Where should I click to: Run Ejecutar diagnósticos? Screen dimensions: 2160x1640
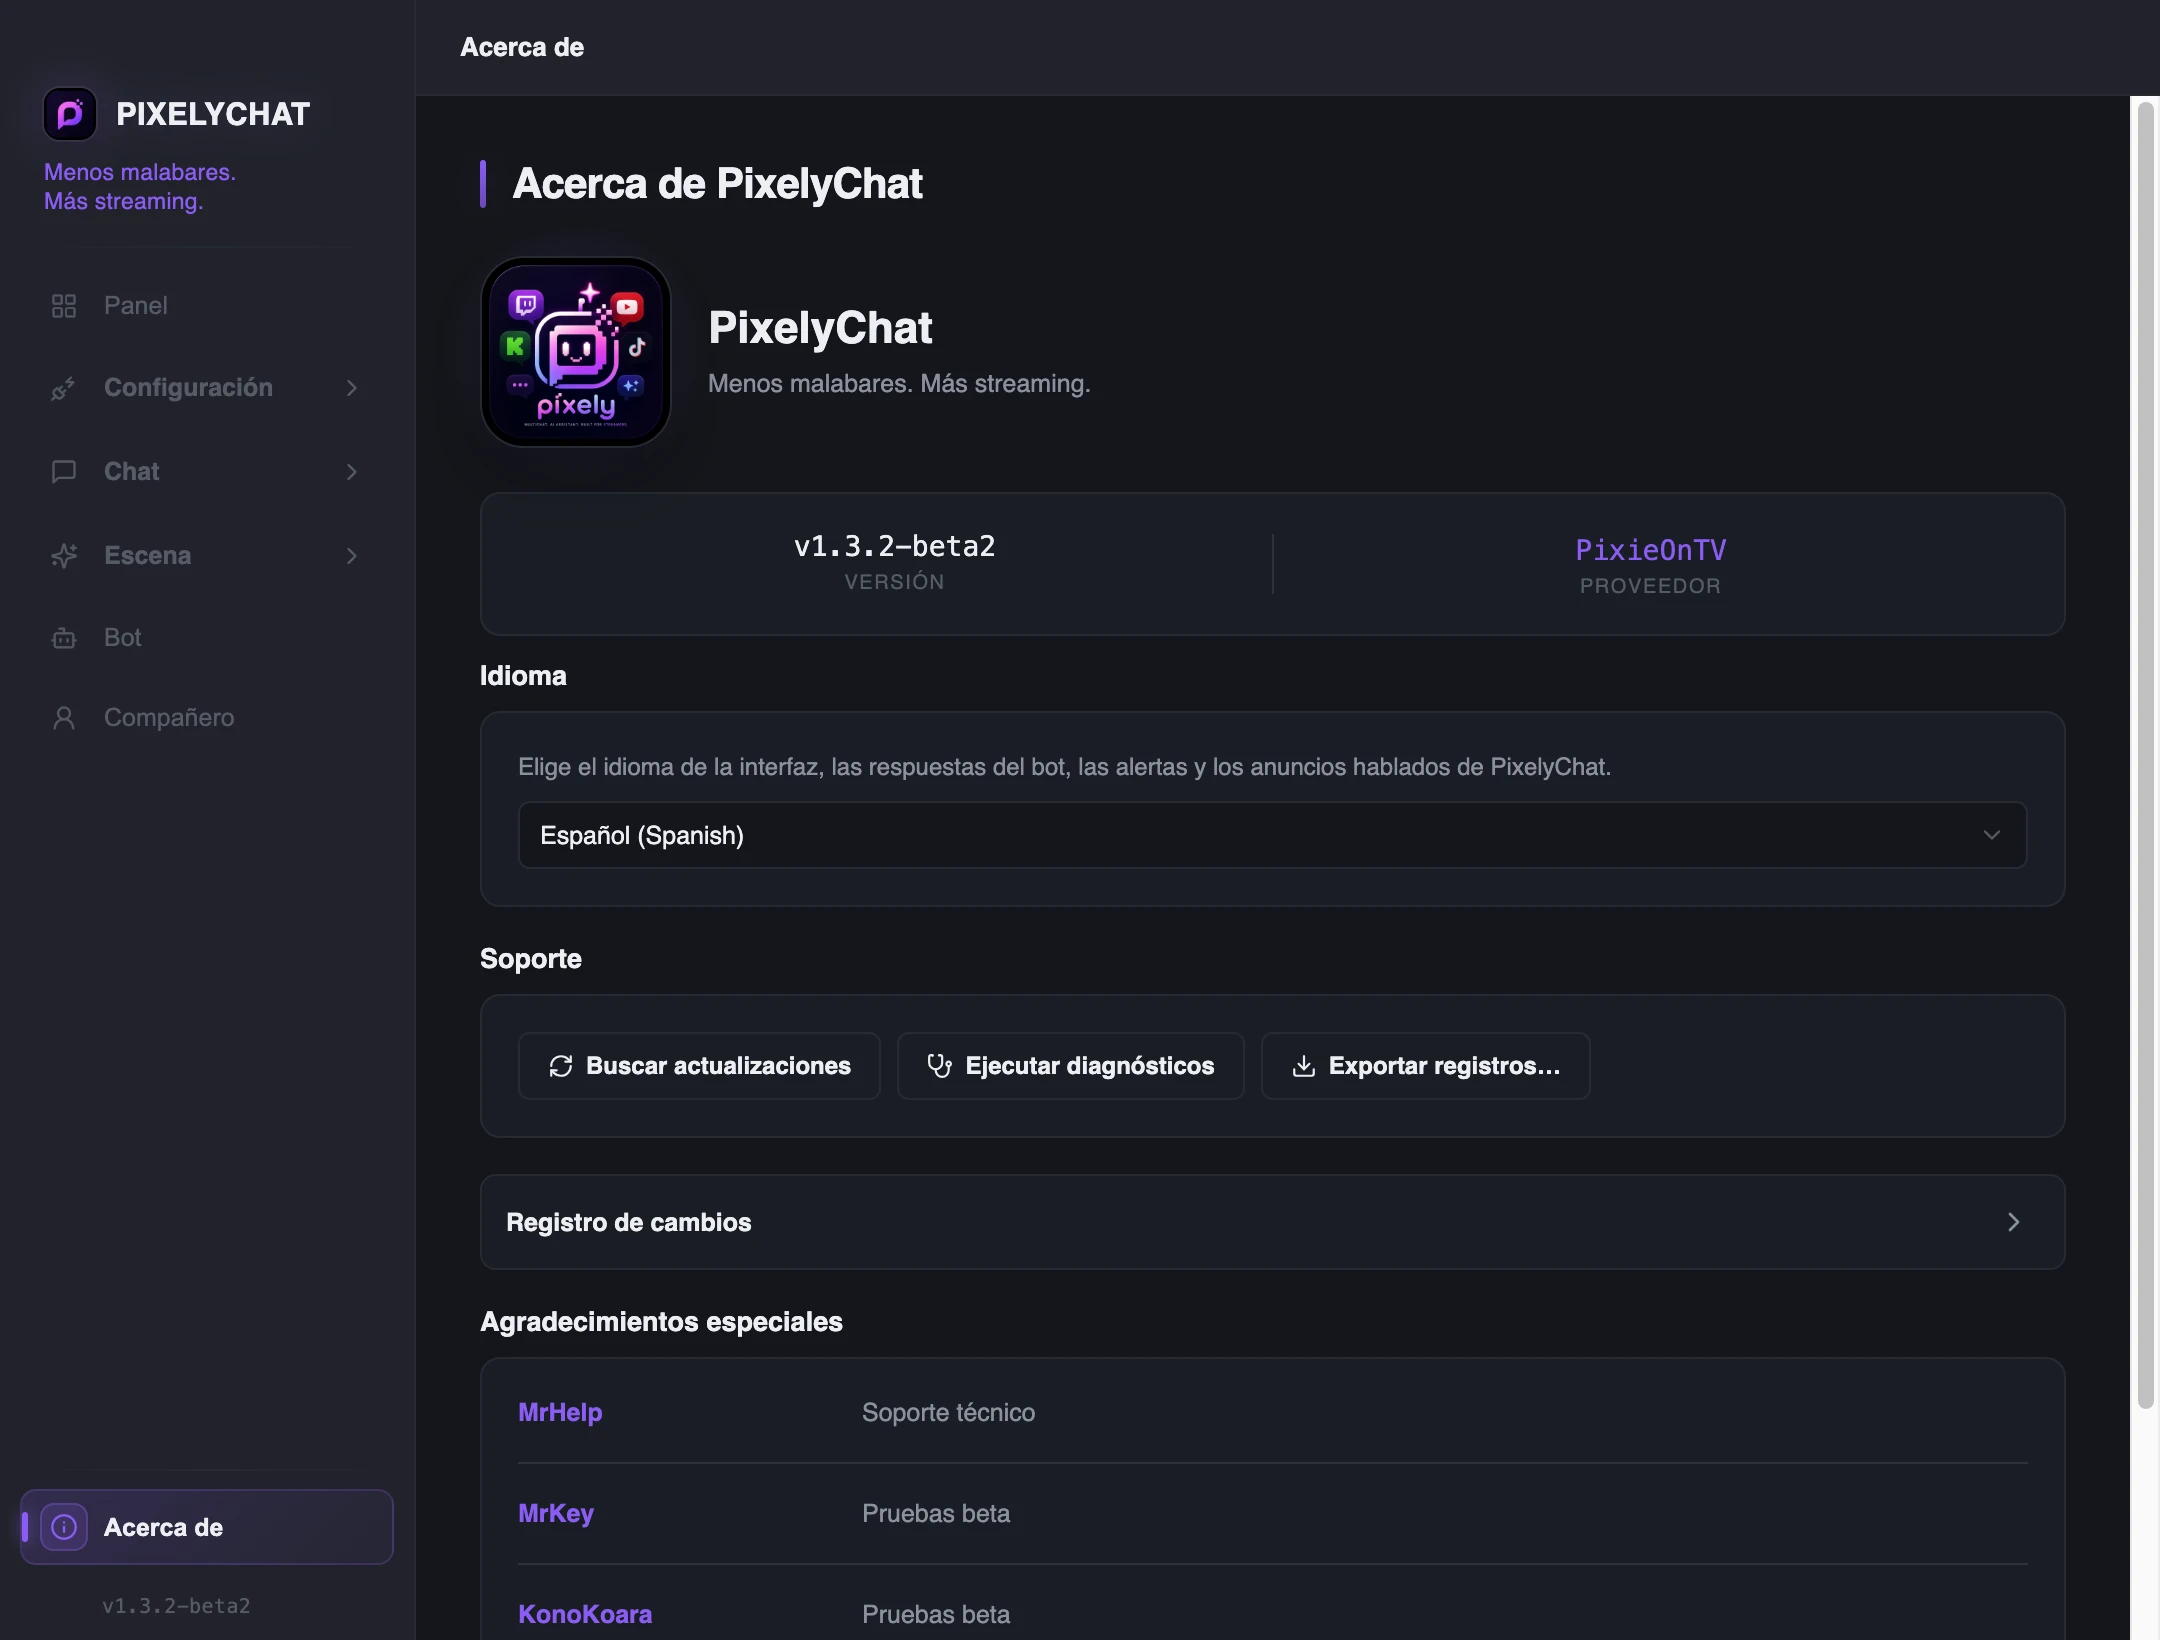[1071, 1066]
